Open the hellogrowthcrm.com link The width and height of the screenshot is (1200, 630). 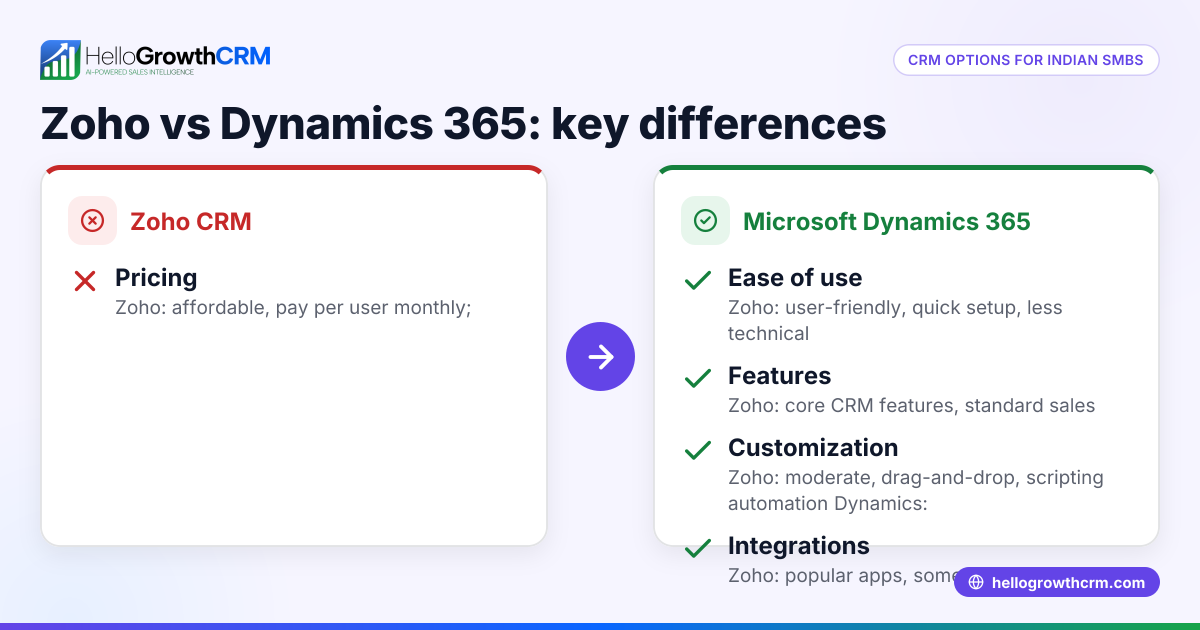point(1056,582)
